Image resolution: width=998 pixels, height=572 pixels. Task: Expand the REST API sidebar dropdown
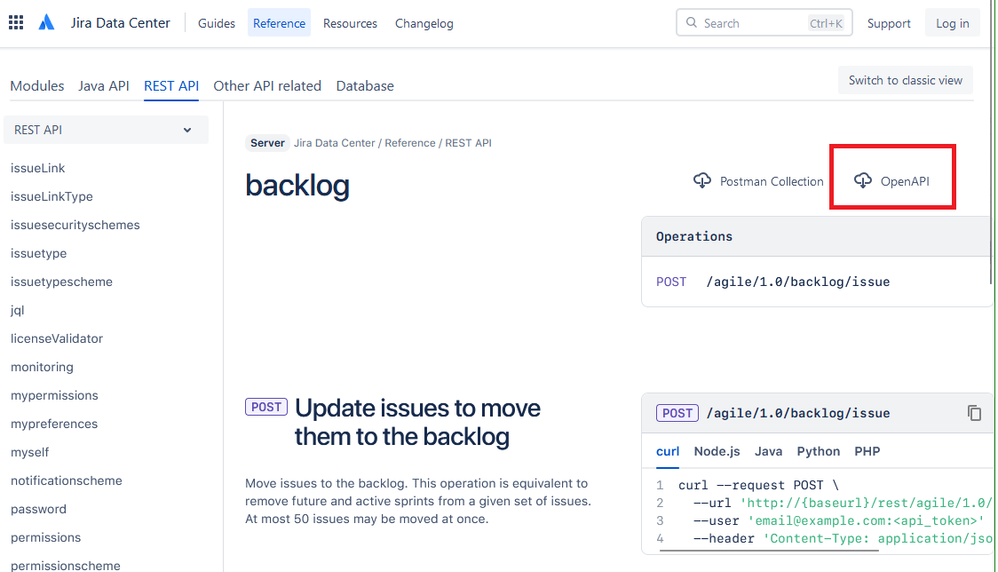106,130
